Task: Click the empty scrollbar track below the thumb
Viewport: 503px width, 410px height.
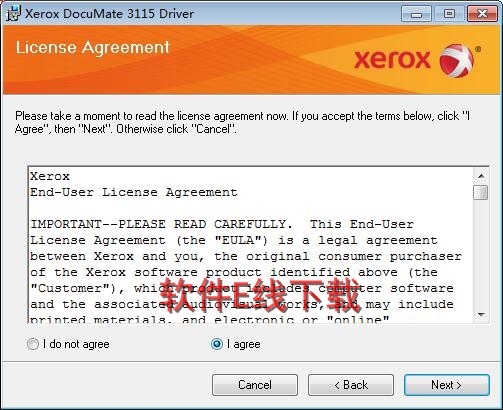Action: click(481, 253)
